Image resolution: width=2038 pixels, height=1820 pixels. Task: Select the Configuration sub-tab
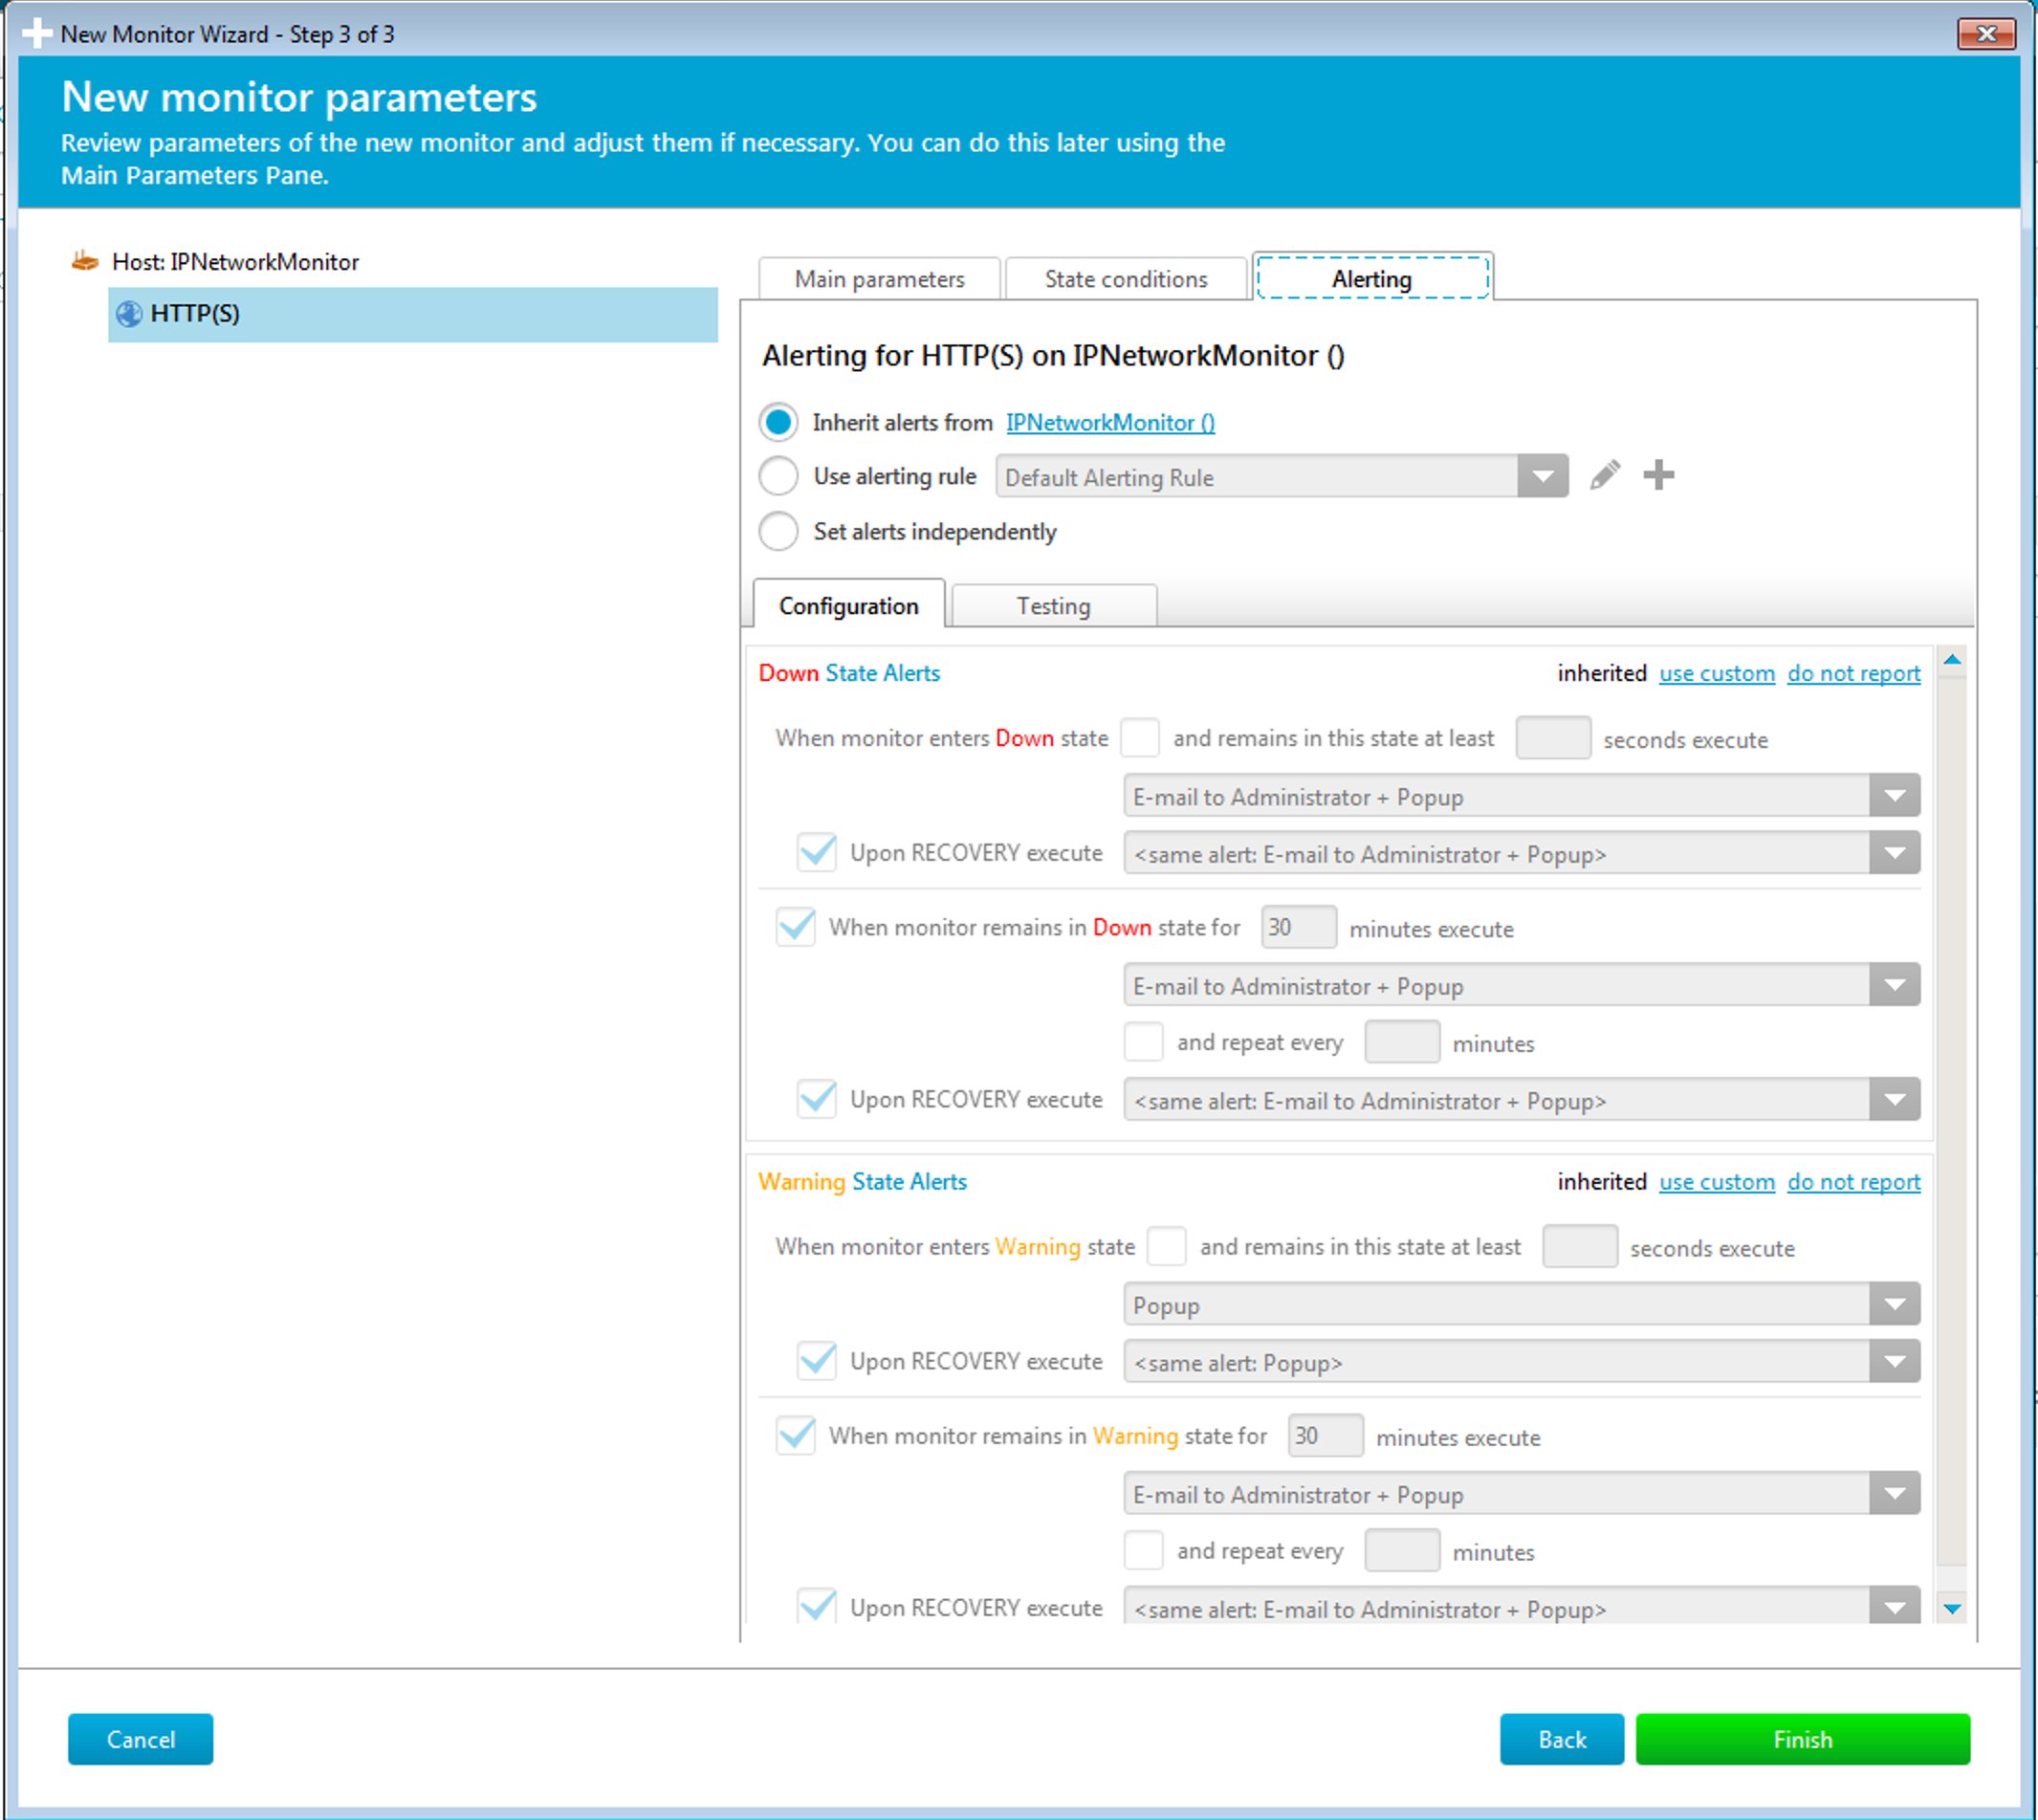coord(848,605)
